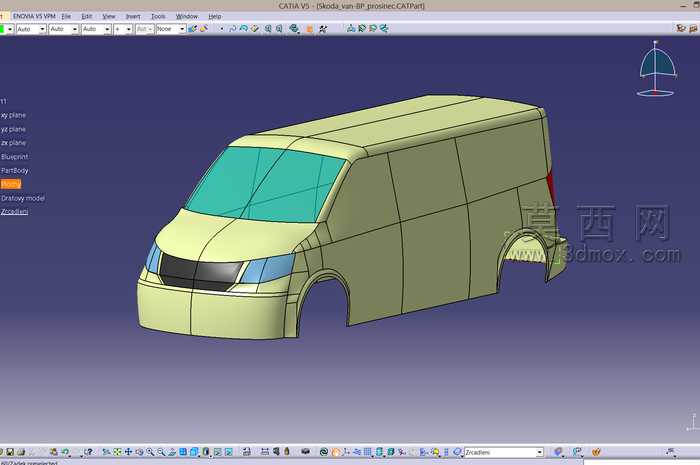This screenshot has height=465, width=700.
Task: Click the last teal icon in top toolbar group
Action: click(x=384, y=29)
